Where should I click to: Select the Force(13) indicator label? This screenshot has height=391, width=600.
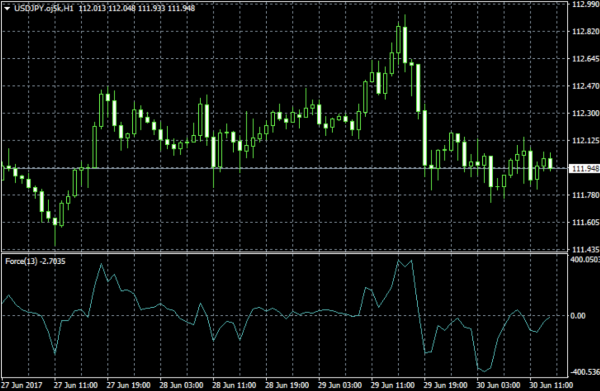[x=21, y=261]
